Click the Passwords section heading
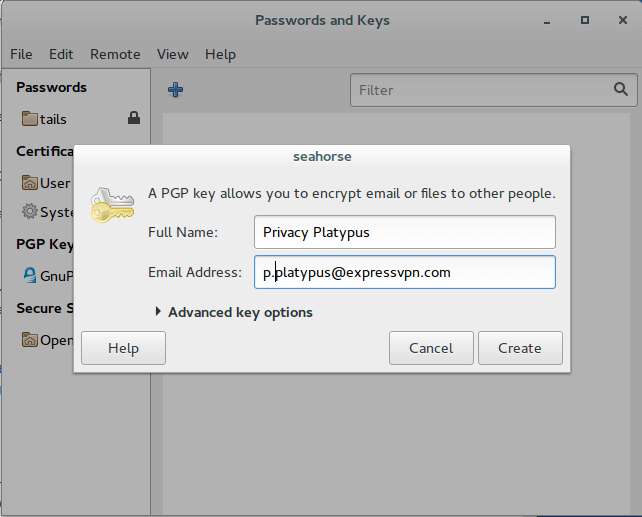Viewport: 642px width, 517px height. tap(51, 87)
